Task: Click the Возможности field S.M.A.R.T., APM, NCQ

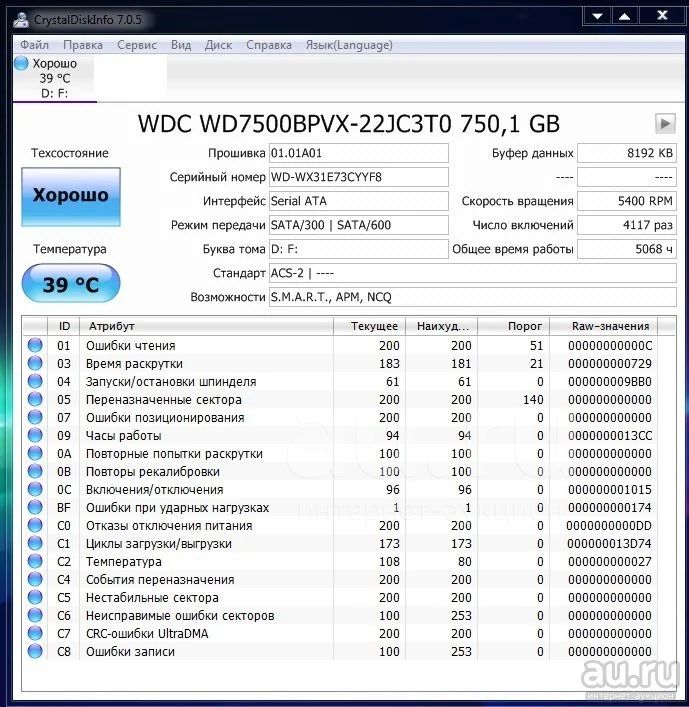Action: [473, 297]
